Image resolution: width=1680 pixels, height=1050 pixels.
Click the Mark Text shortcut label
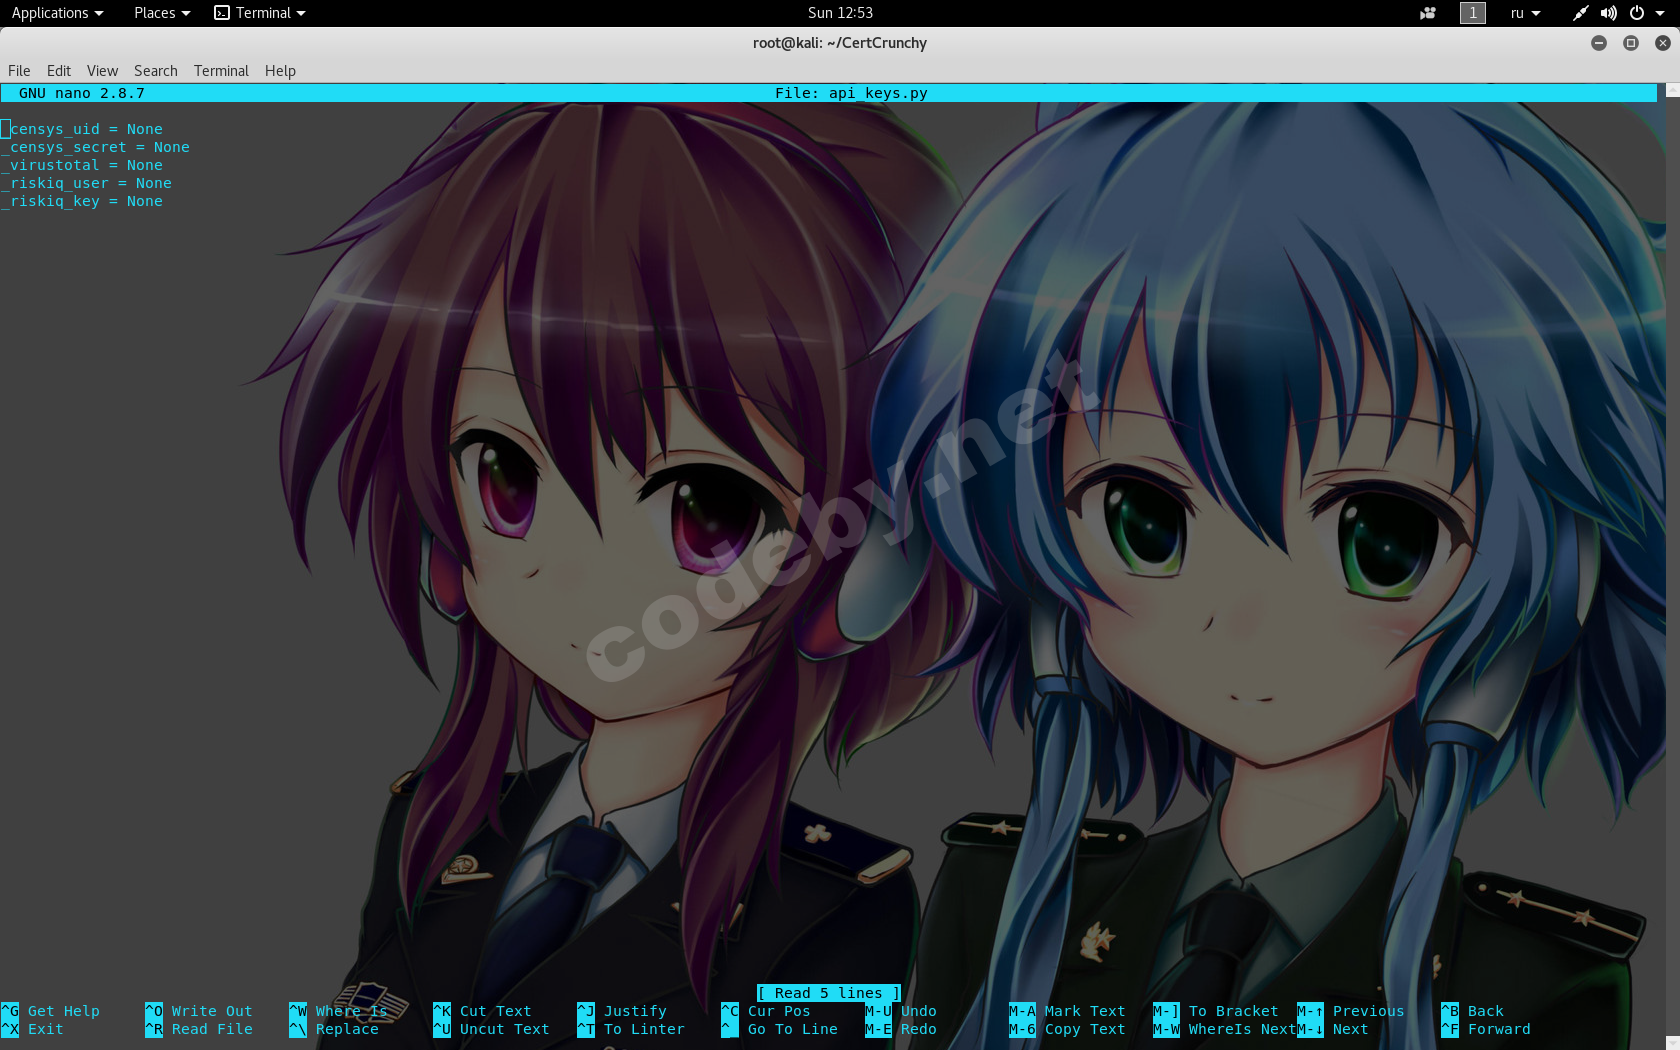(1085, 1011)
